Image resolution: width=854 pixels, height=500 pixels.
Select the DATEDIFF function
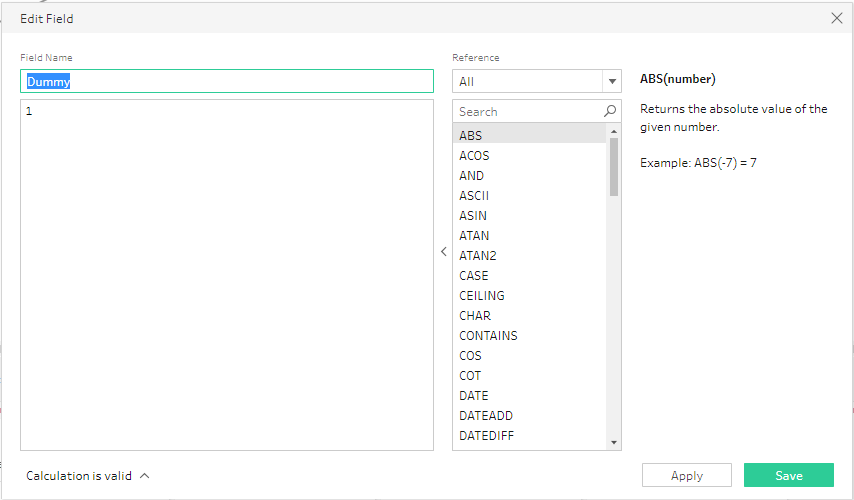pos(486,436)
